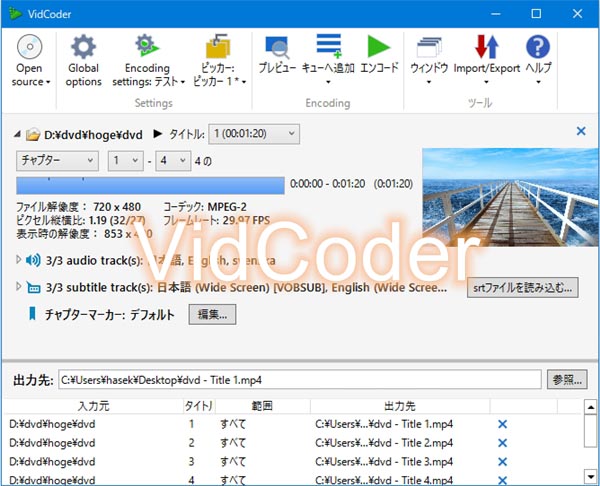
Task: Click Import/Export arrows icon
Action: coord(487,47)
